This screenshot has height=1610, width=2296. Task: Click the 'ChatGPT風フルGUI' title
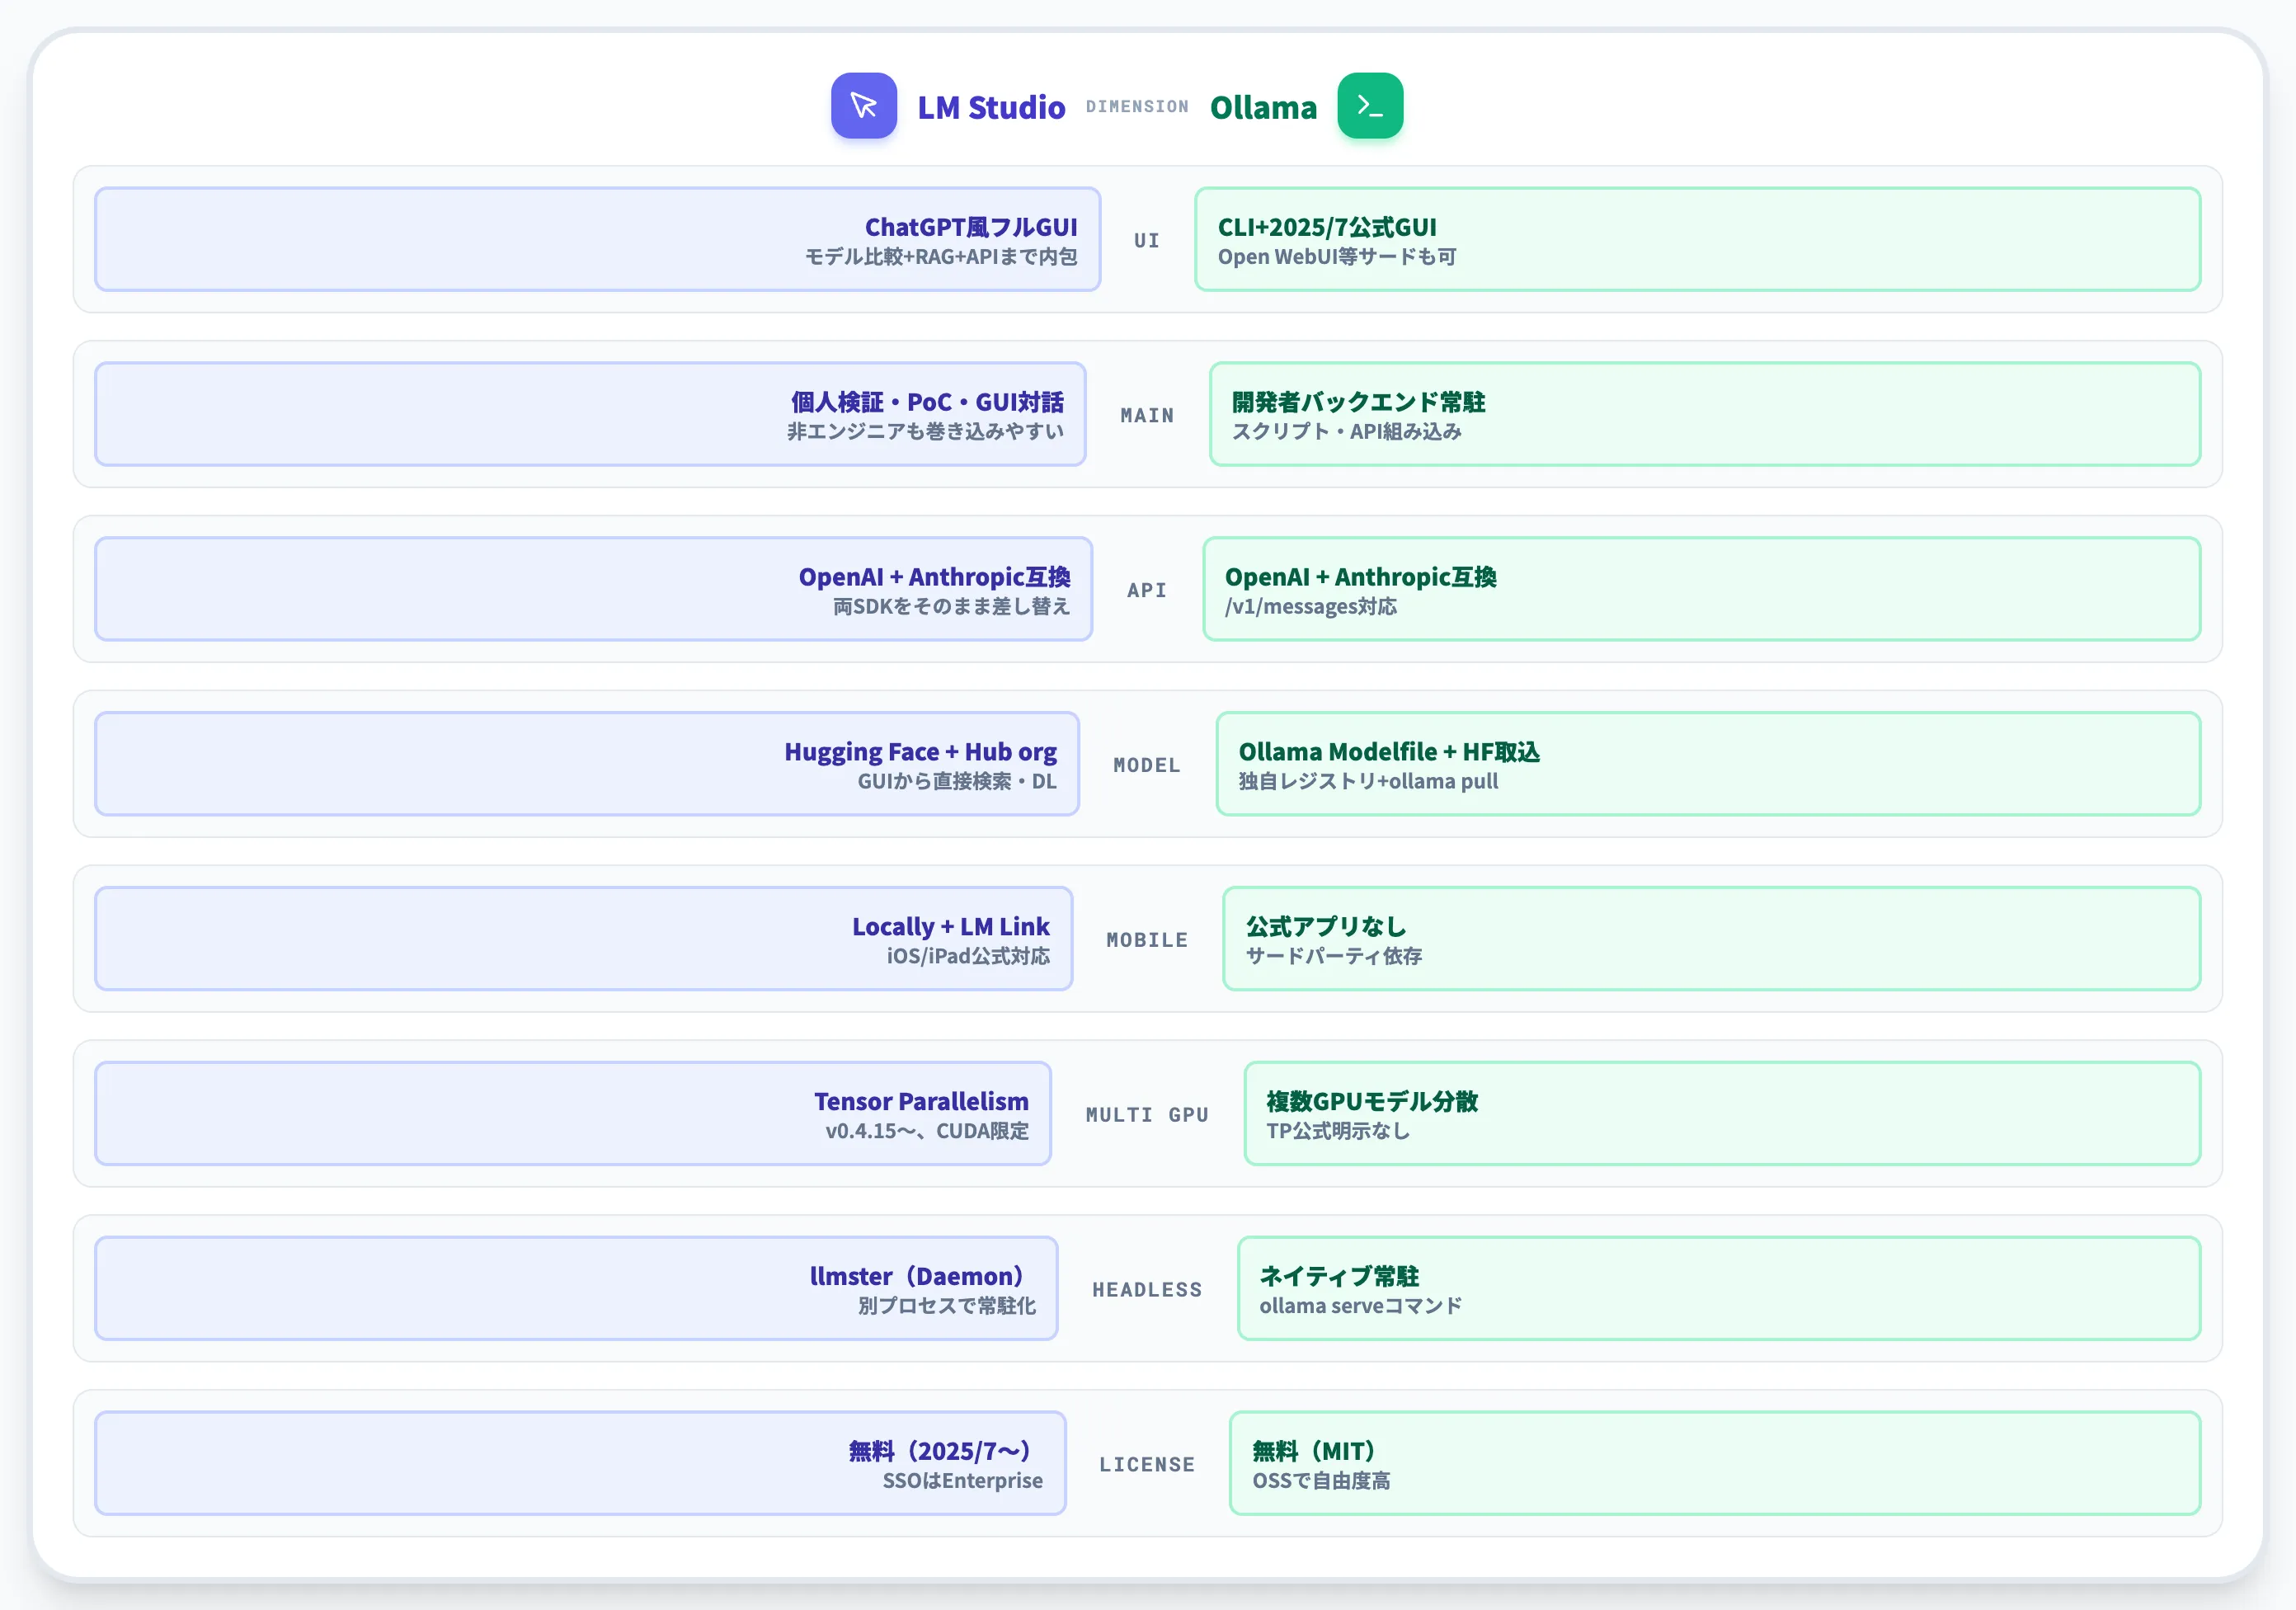point(971,227)
